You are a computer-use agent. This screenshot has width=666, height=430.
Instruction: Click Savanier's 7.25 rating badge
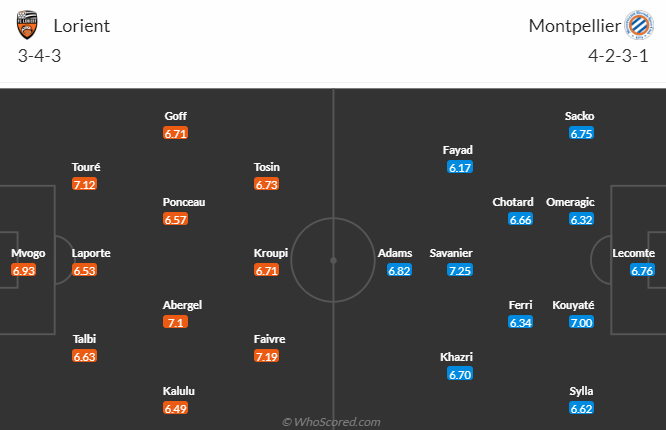460,270
